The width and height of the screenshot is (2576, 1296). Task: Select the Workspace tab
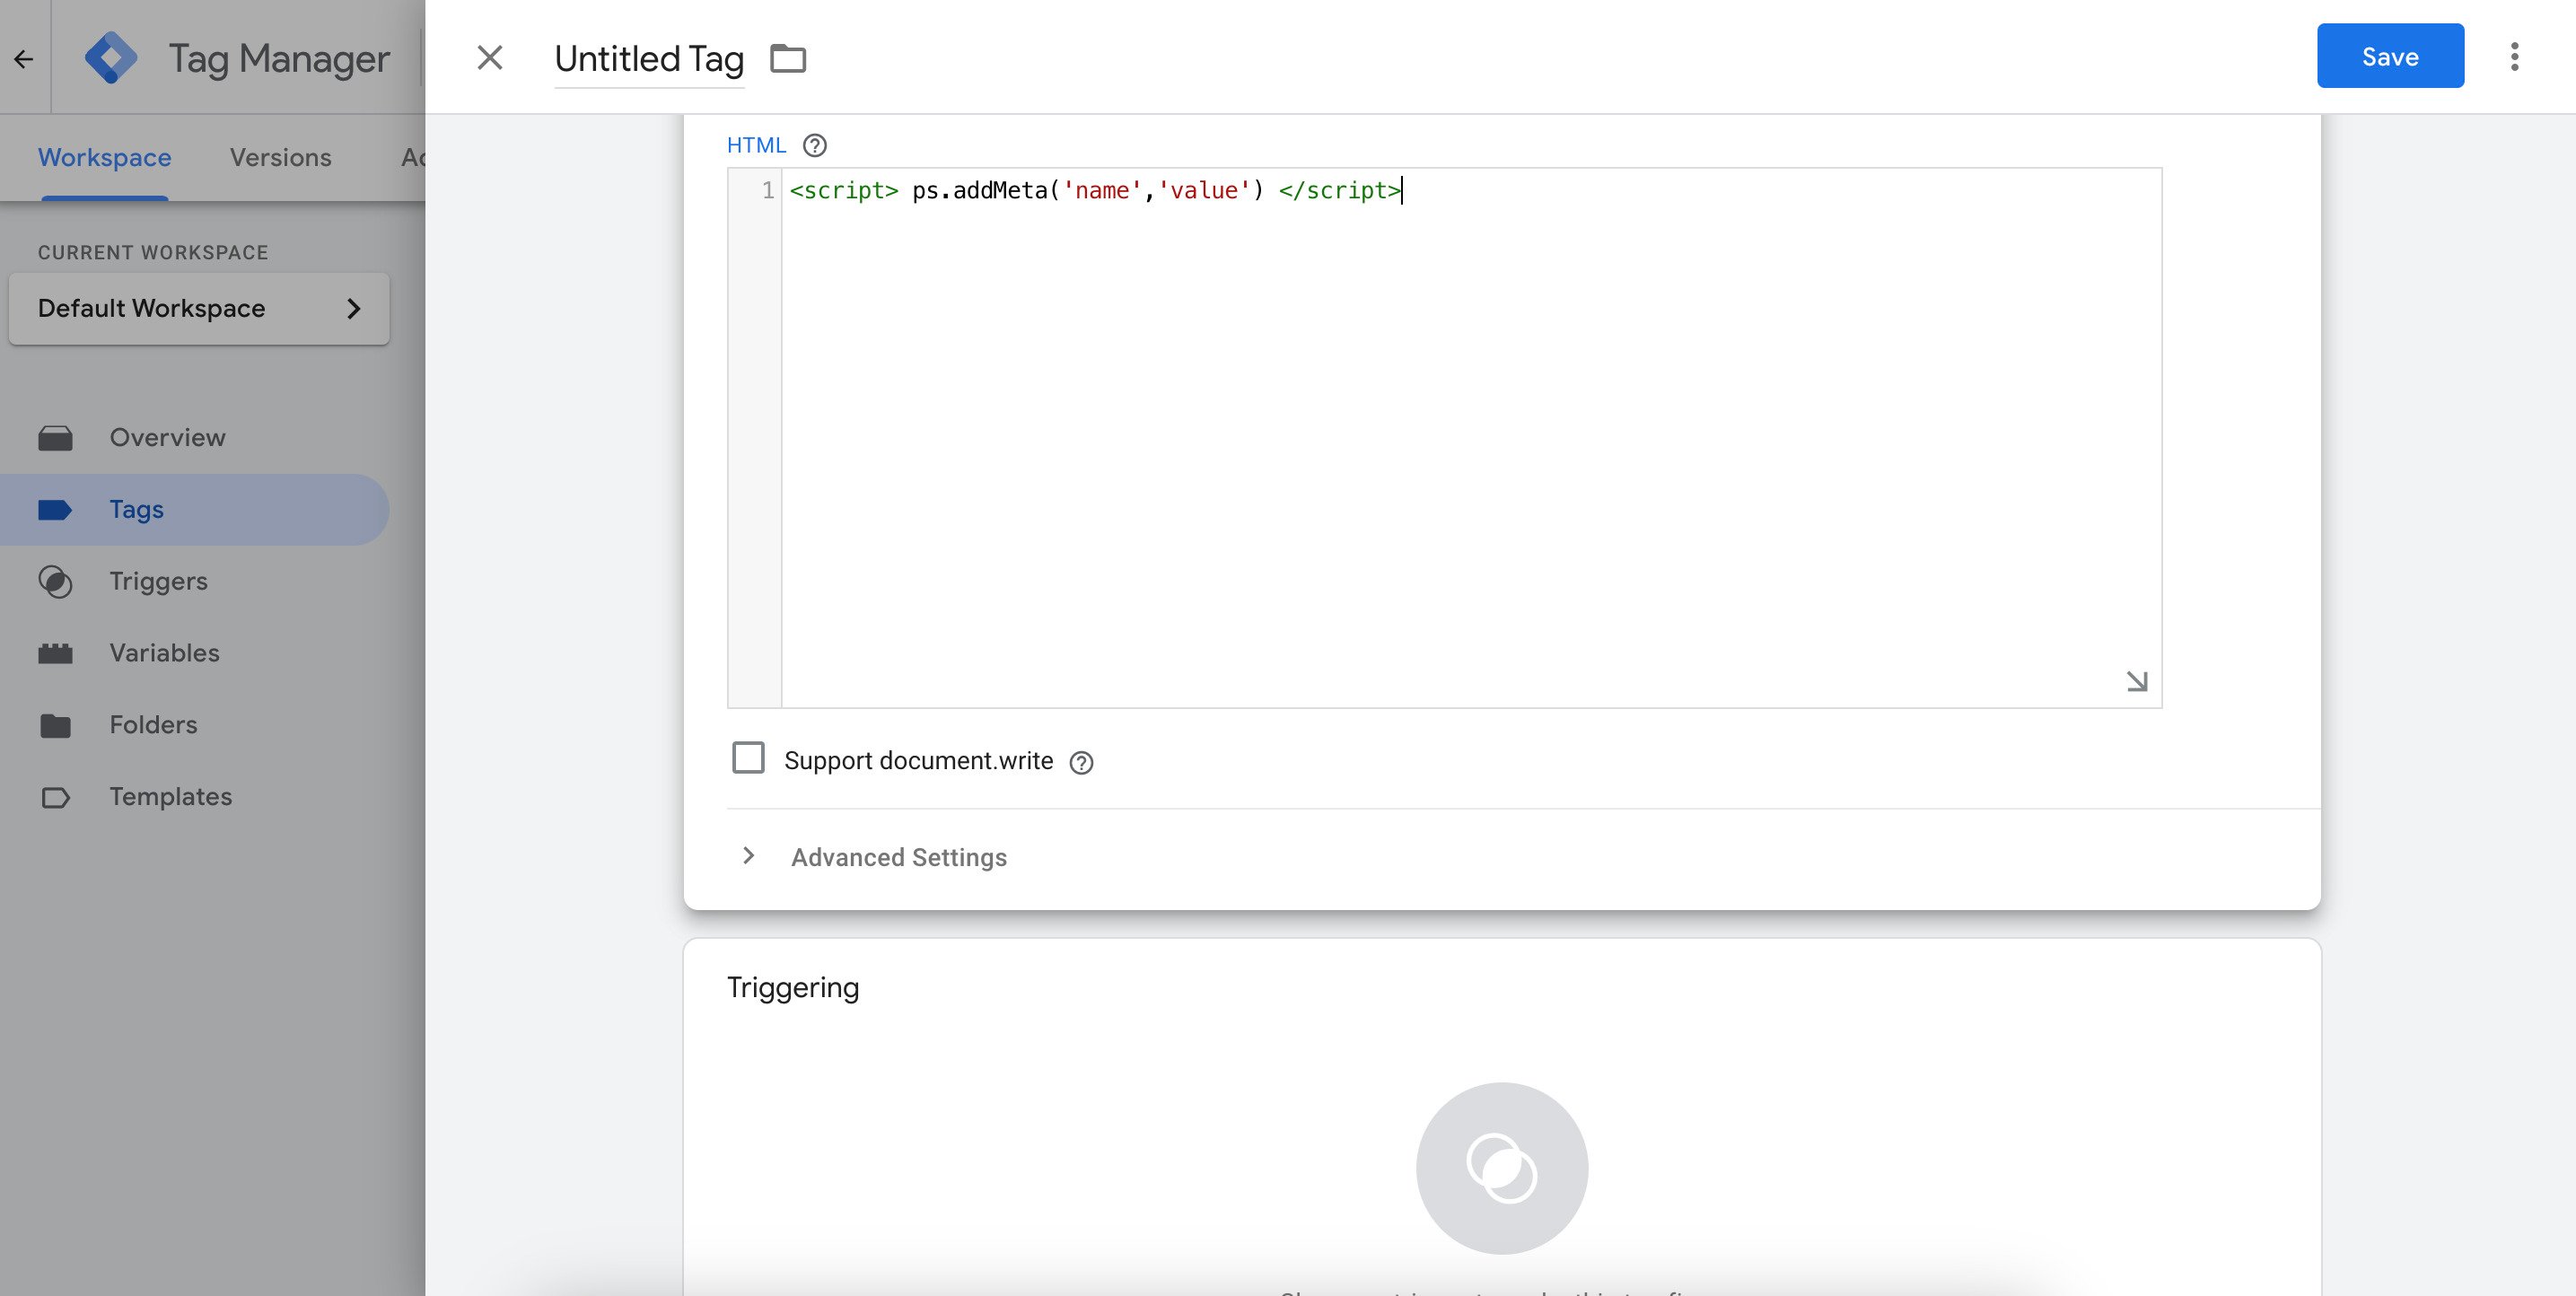click(103, 157)
